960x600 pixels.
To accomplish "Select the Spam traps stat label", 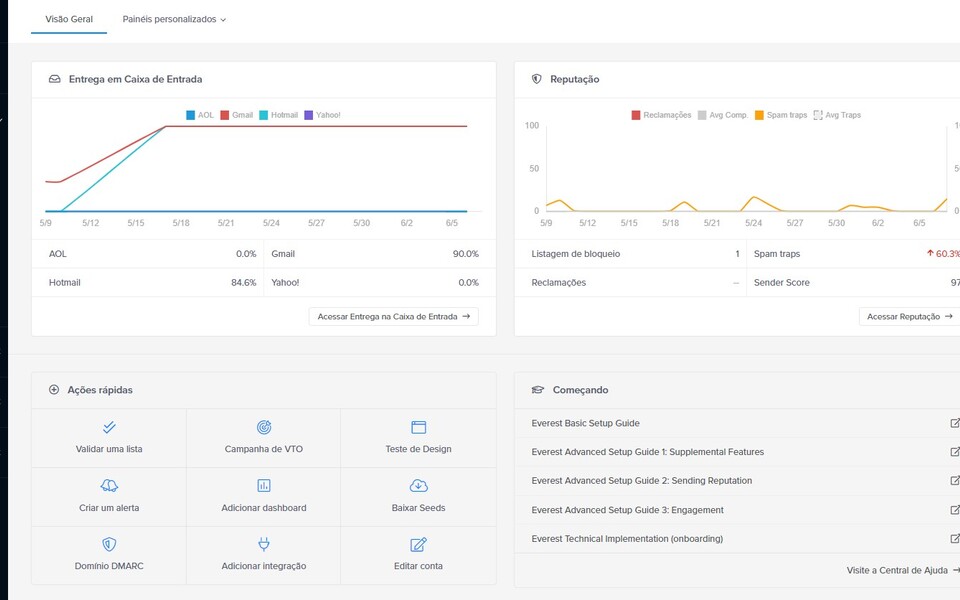I will 776,253.
